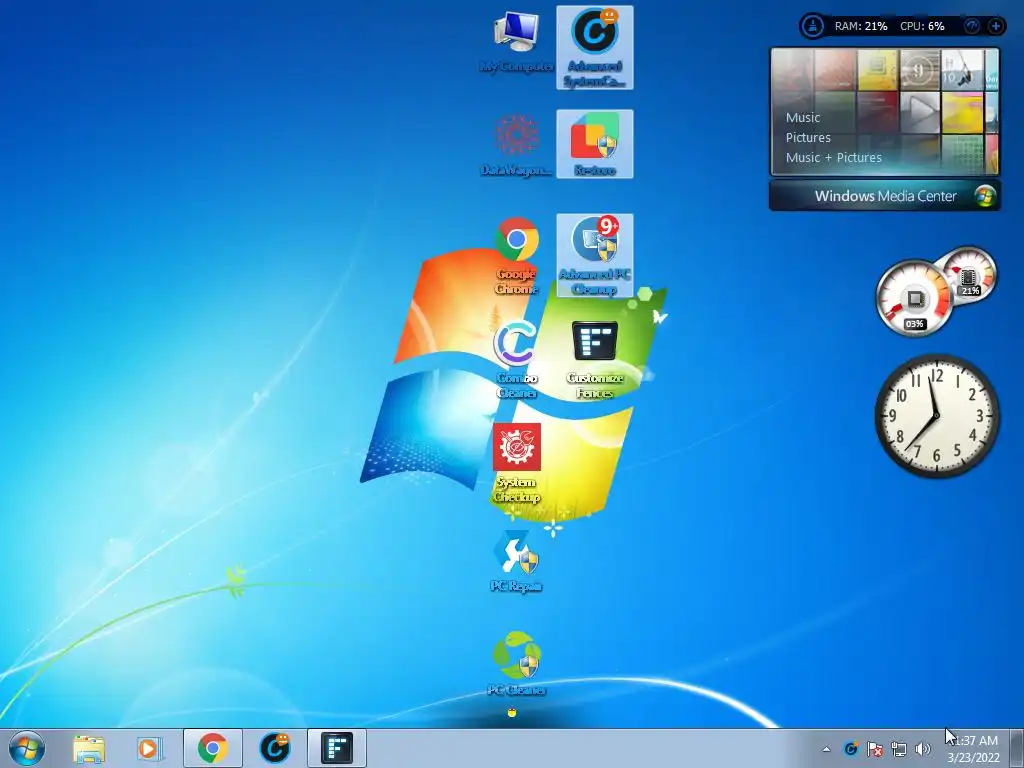The width and height of the screenshot is (1024, 768).
Task: Switch to Google Chrome on the taskbar
Action: [213, 748]
